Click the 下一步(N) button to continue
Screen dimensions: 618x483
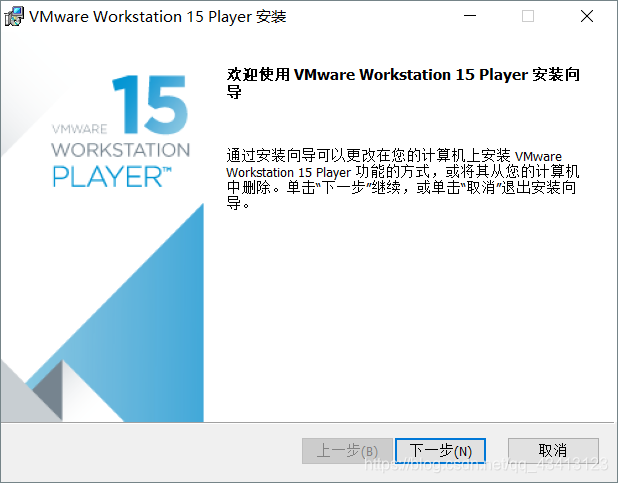[440, 450]
